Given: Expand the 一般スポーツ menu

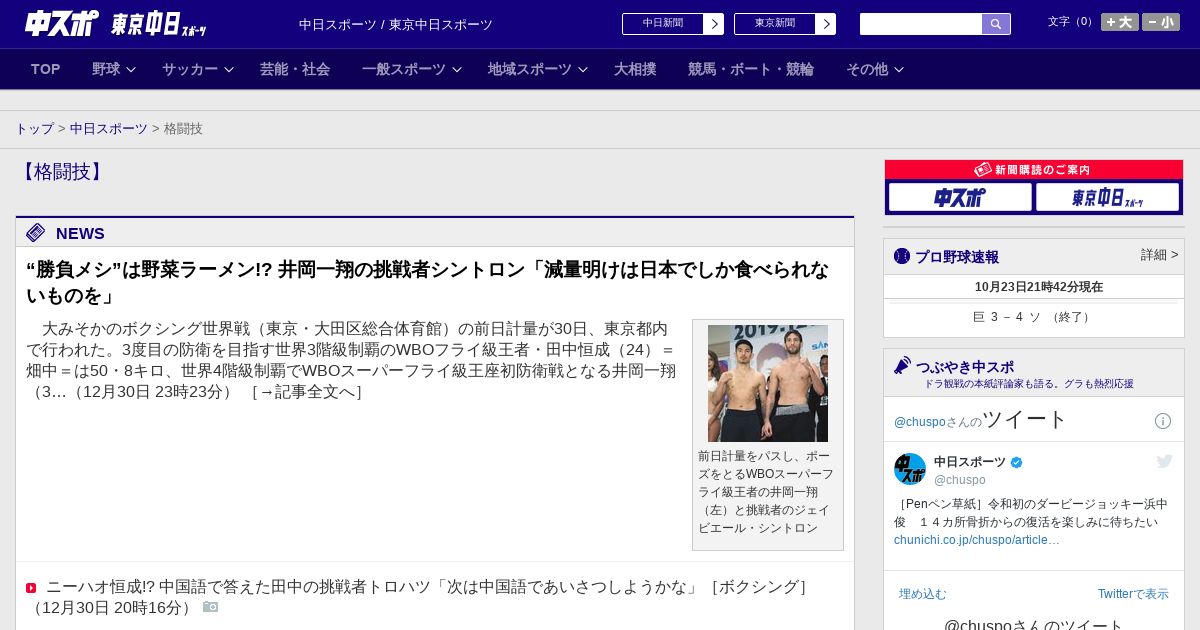Looking at the screenshot, I should point(412,69).
